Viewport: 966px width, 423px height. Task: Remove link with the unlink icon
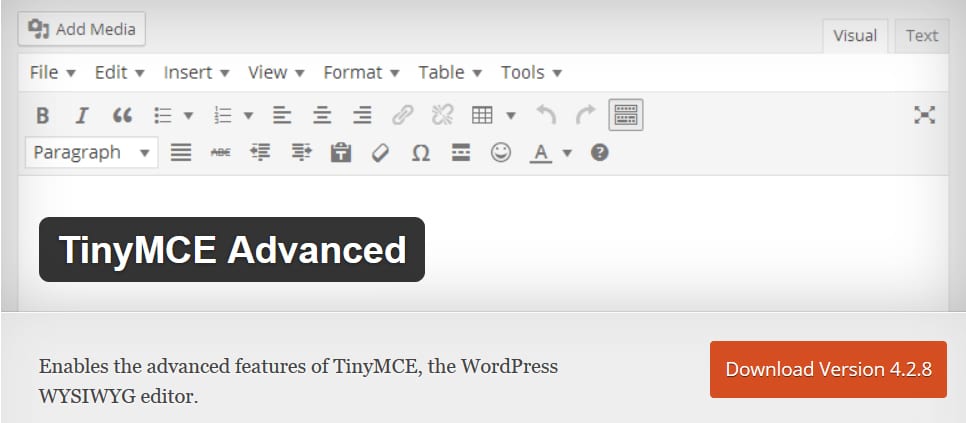[442, 115]
